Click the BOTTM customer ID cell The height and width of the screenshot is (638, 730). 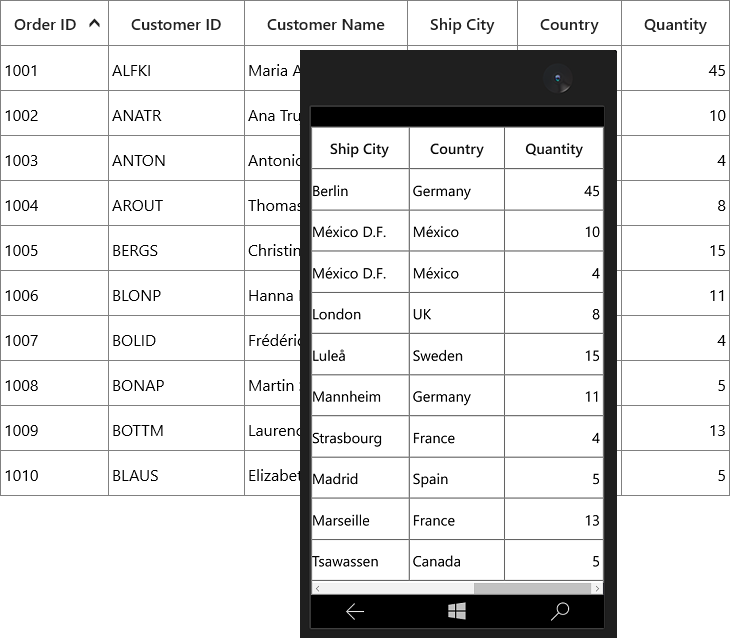click(176, 428)
